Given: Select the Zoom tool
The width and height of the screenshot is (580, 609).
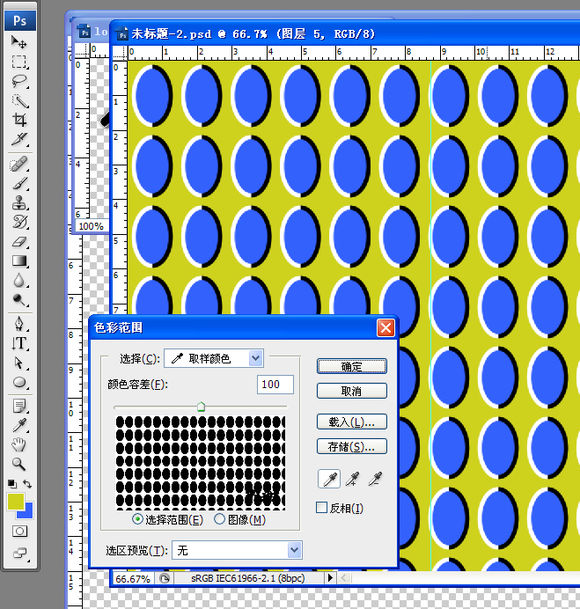Looking at the screenshot, I should click(19, 464).
